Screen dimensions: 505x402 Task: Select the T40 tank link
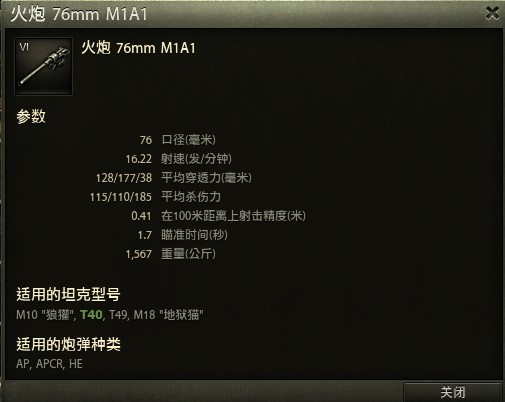[x=91, y=315]
